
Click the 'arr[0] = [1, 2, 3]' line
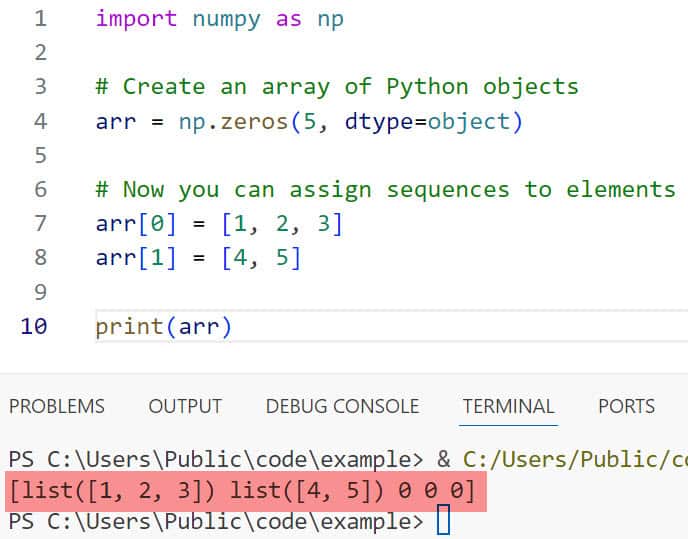[219, 224]
